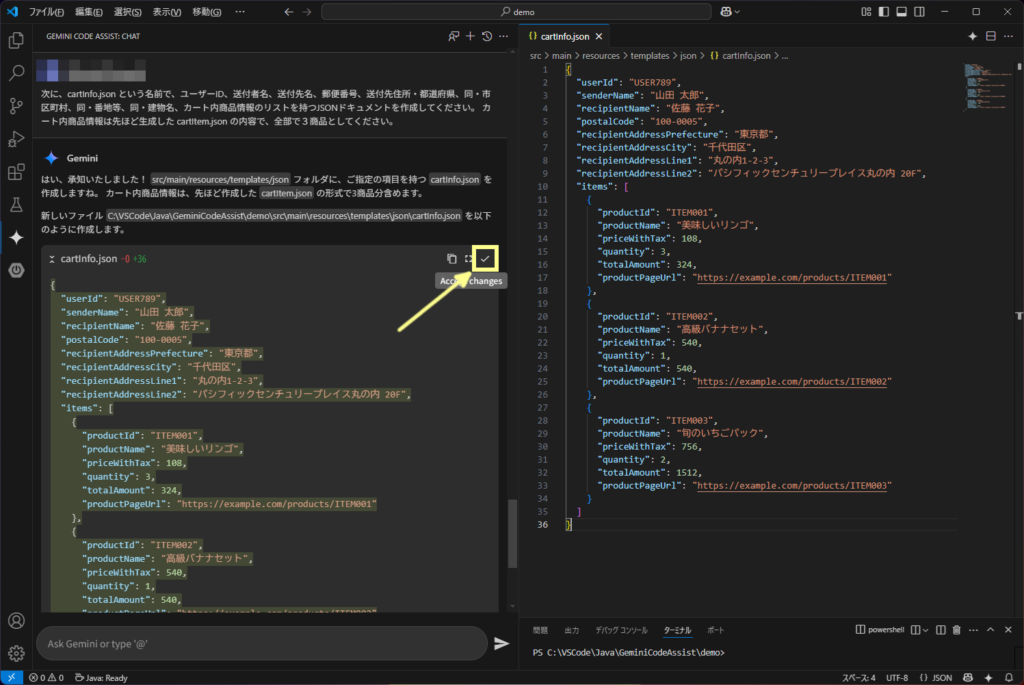Open the Source Control view
This screenshot has width=1024, height=685.
tap(16, 106)
